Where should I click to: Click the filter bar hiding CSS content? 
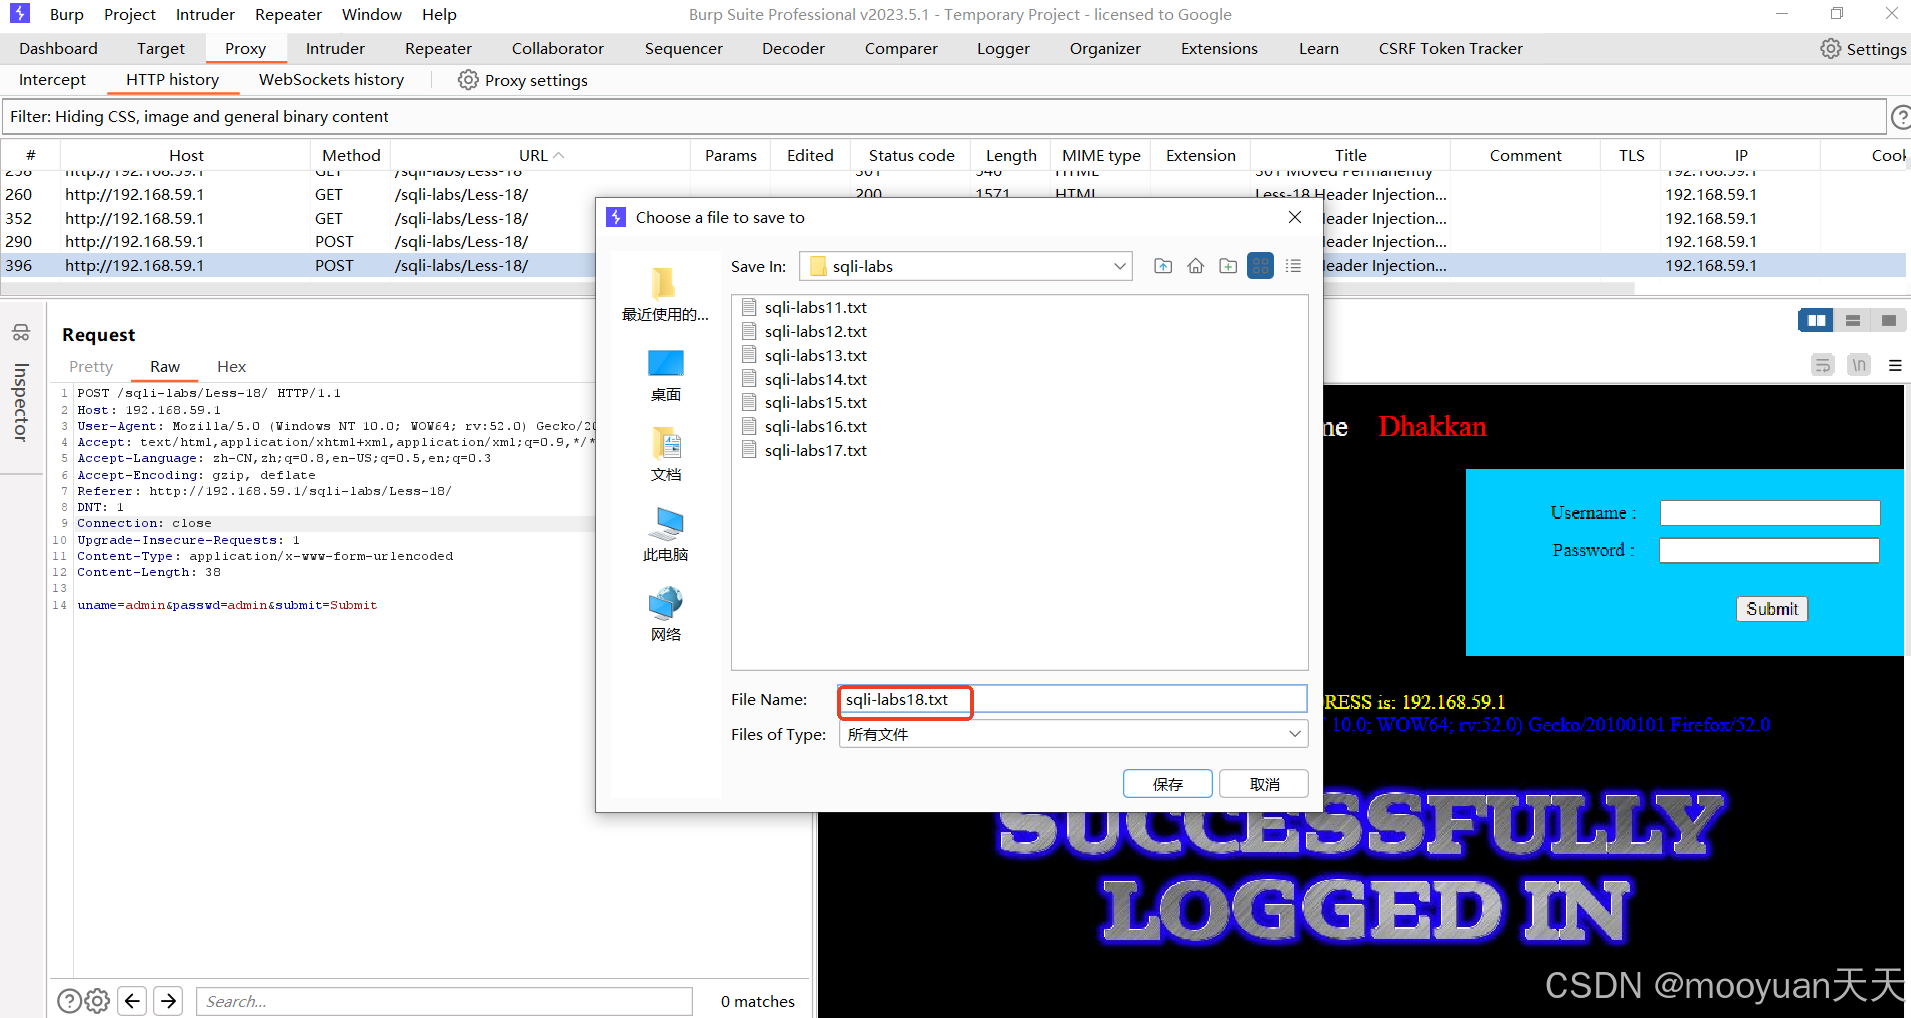tap(944, 117)
